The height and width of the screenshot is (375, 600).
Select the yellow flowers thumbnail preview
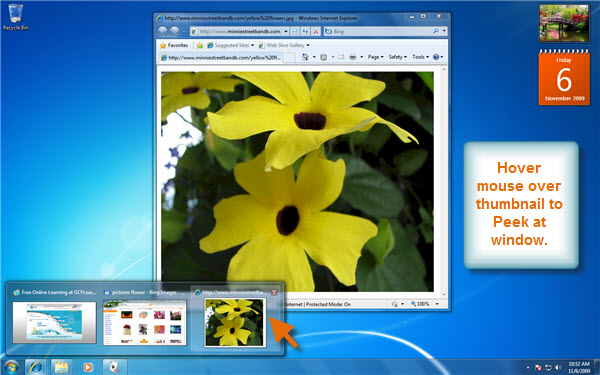click(x=235, y=323)
